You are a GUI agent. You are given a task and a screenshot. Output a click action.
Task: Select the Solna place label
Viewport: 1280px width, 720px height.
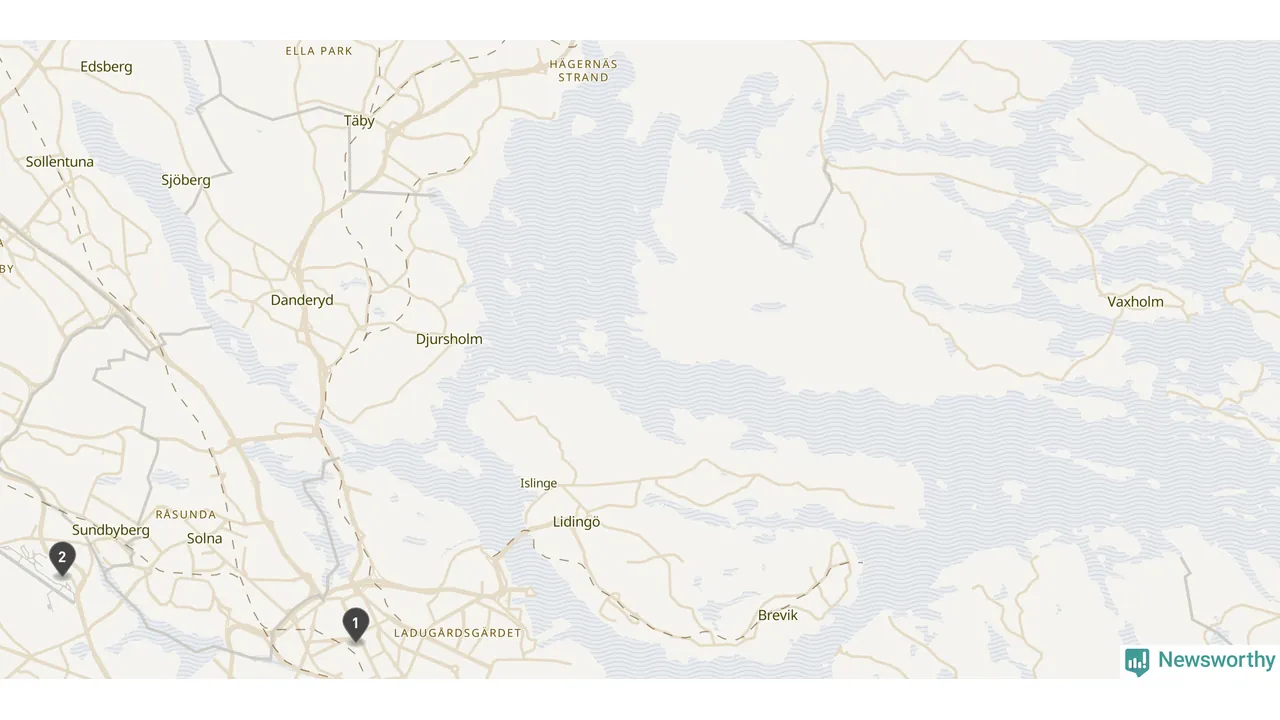[205, 538]
